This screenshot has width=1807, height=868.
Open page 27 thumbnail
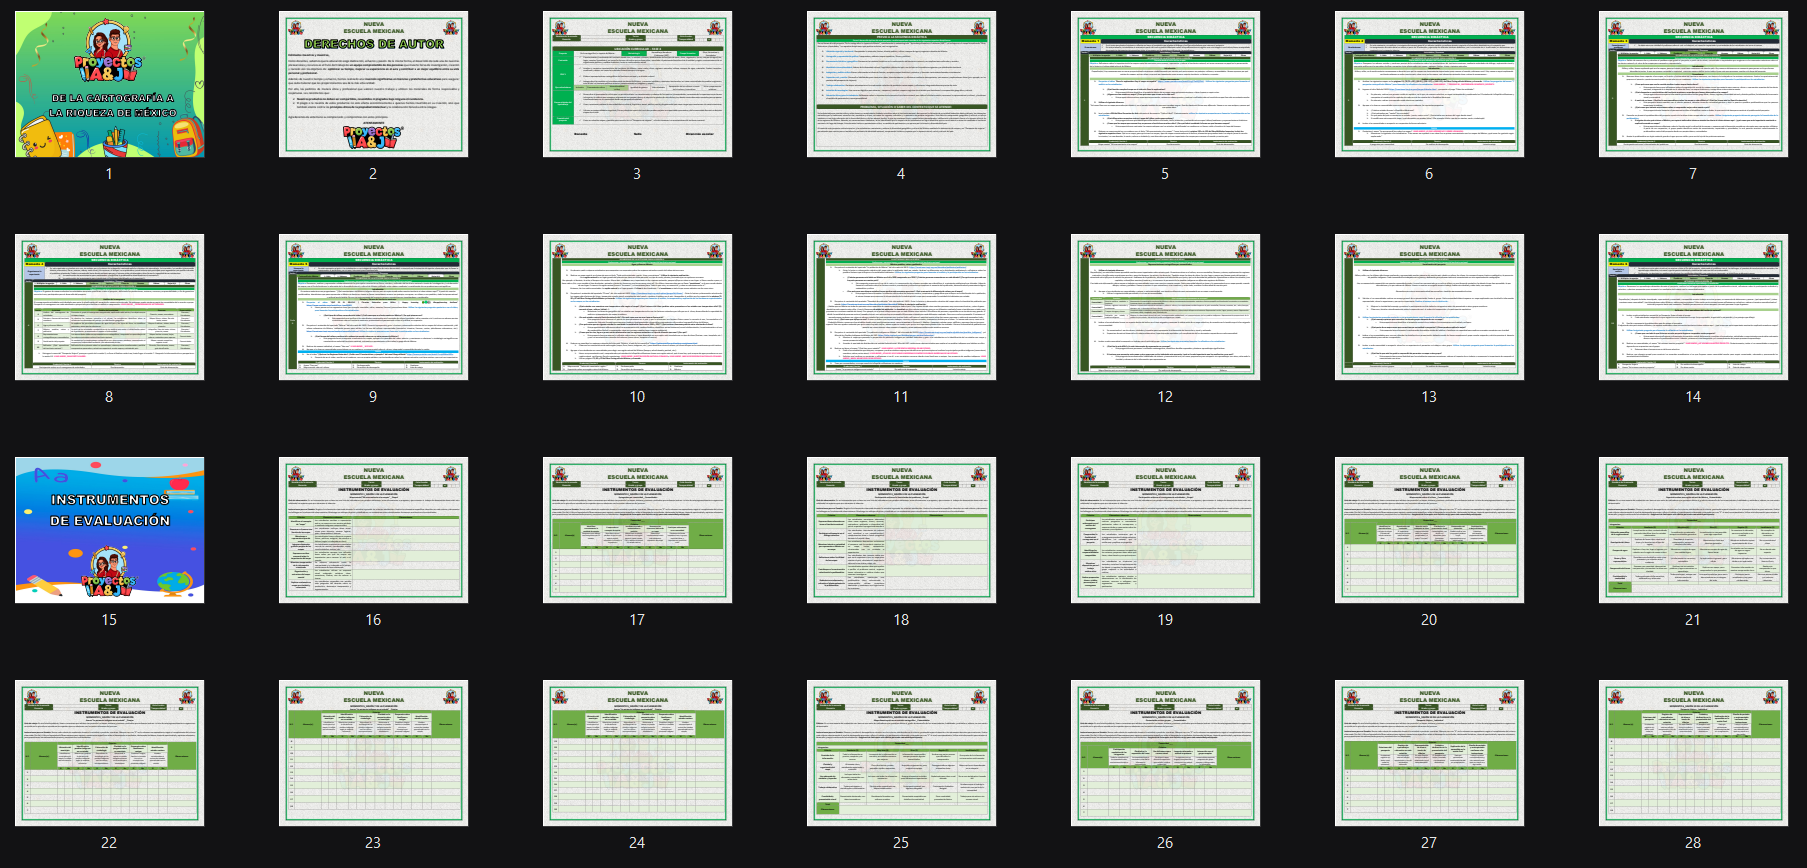(1429, 753)
